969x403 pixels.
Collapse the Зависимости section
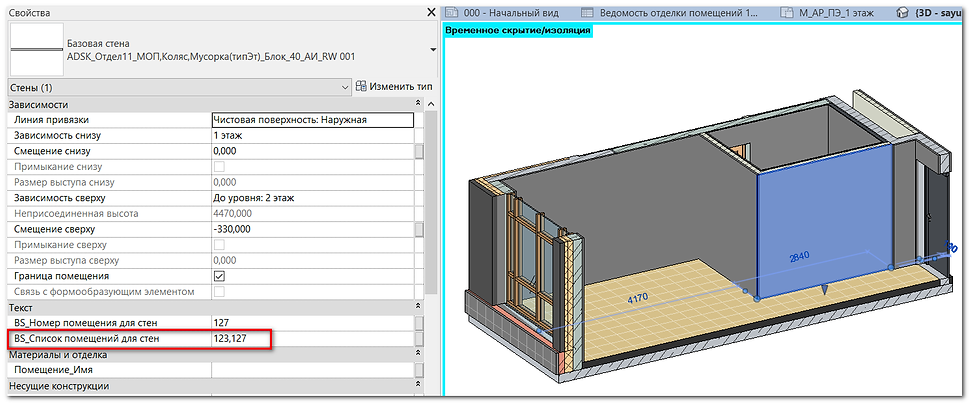click(x=418, y=104)
